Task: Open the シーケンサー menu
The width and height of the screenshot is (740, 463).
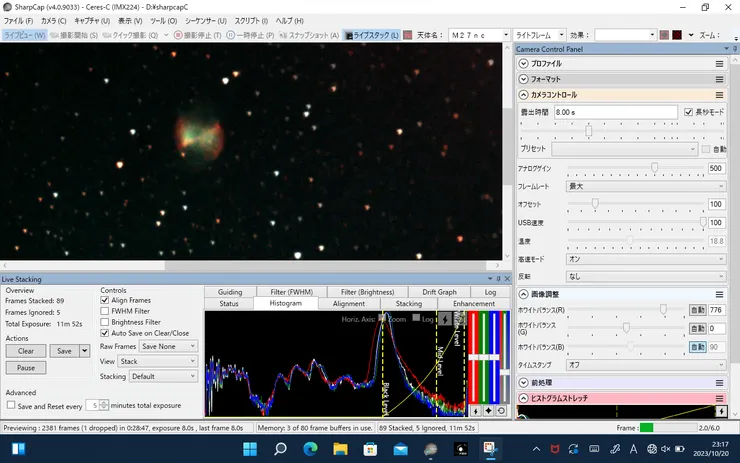Action: pos(206,20)
